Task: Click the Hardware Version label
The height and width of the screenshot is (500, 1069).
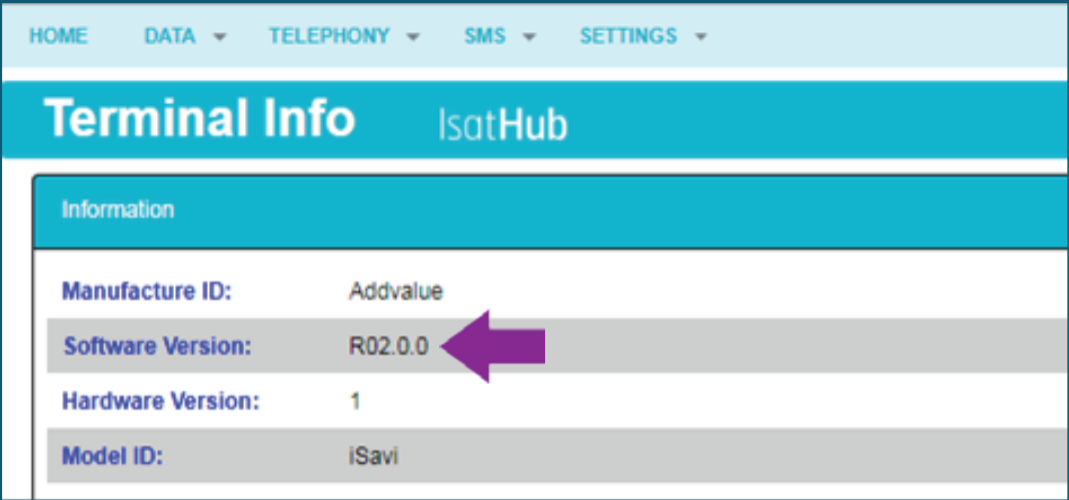Action: (161, 402)
